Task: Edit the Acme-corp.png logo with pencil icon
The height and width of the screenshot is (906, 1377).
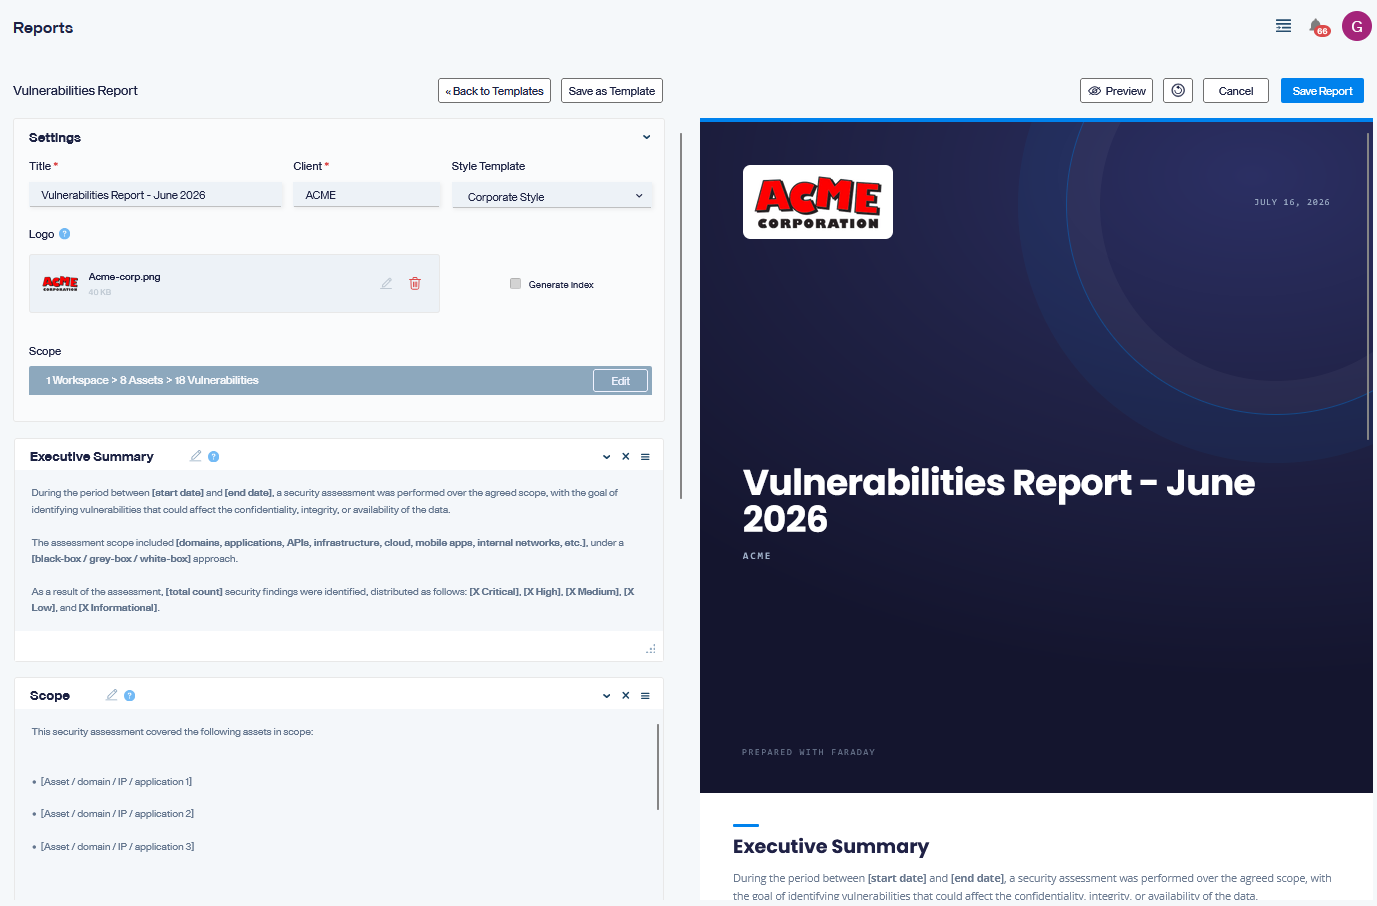Action: (386, 284)
